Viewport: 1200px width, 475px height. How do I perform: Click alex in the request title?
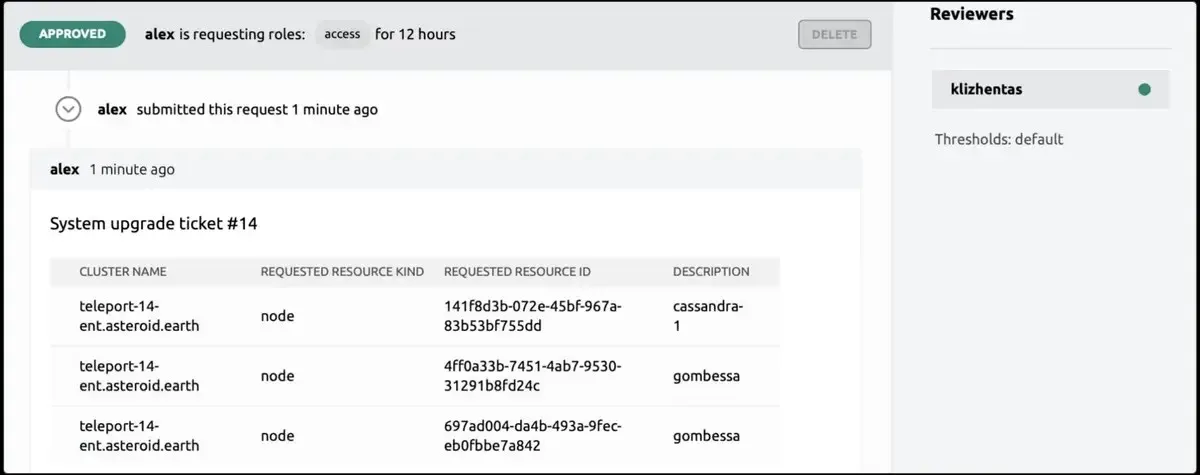[160, 34]
